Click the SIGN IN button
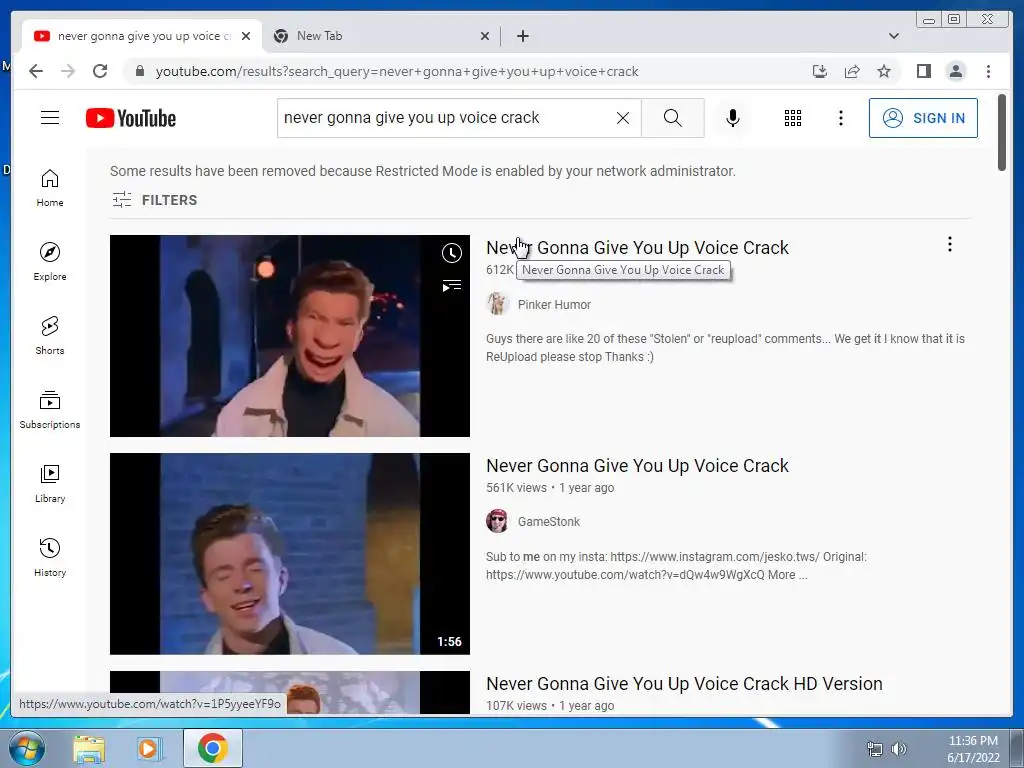 923,118
